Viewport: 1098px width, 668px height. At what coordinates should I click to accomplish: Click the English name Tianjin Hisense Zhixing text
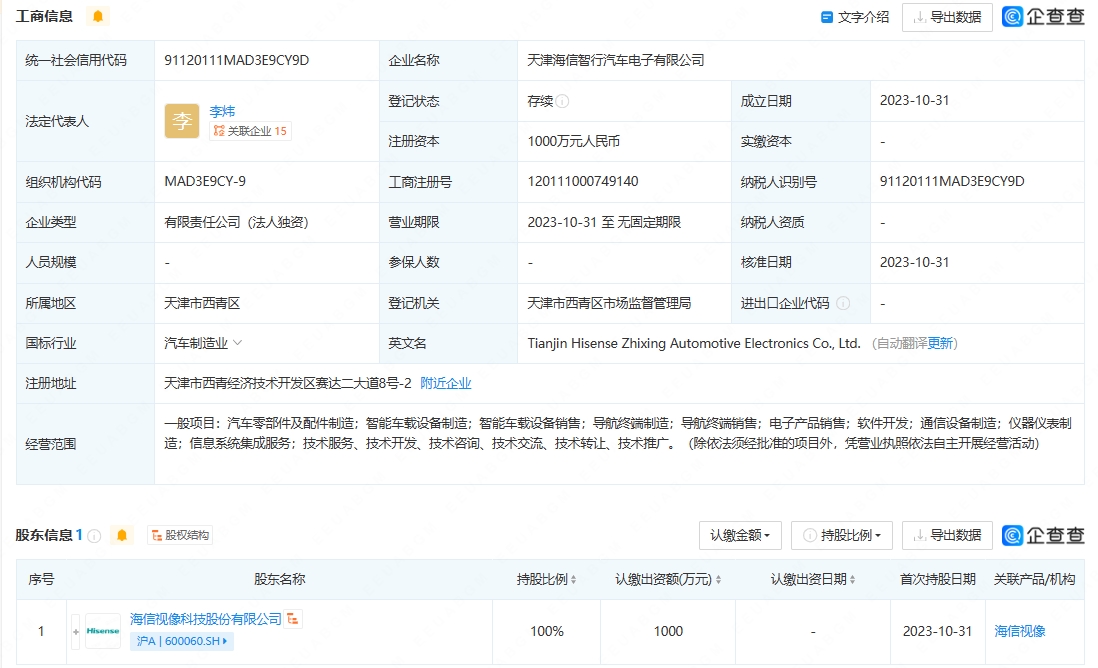[x=694, y=343]
